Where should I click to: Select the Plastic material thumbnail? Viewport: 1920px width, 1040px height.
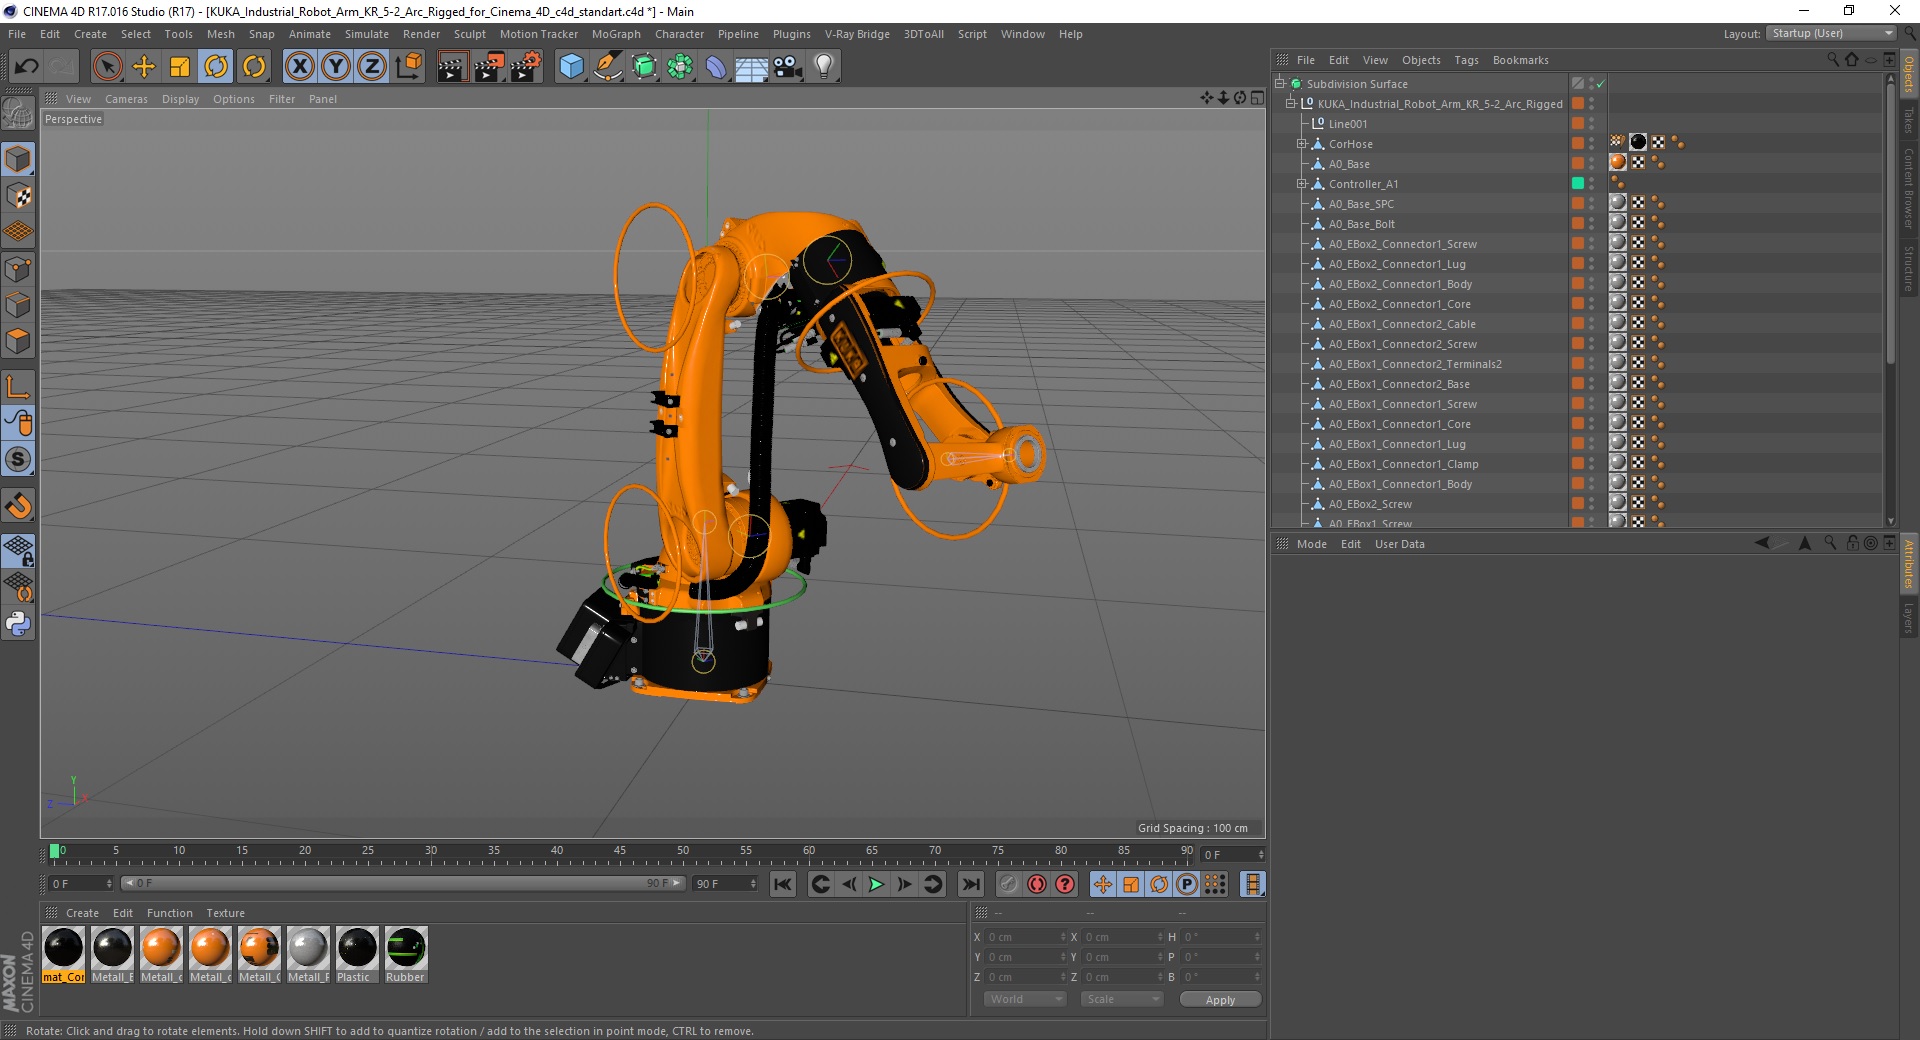click(x=357, y=954)
